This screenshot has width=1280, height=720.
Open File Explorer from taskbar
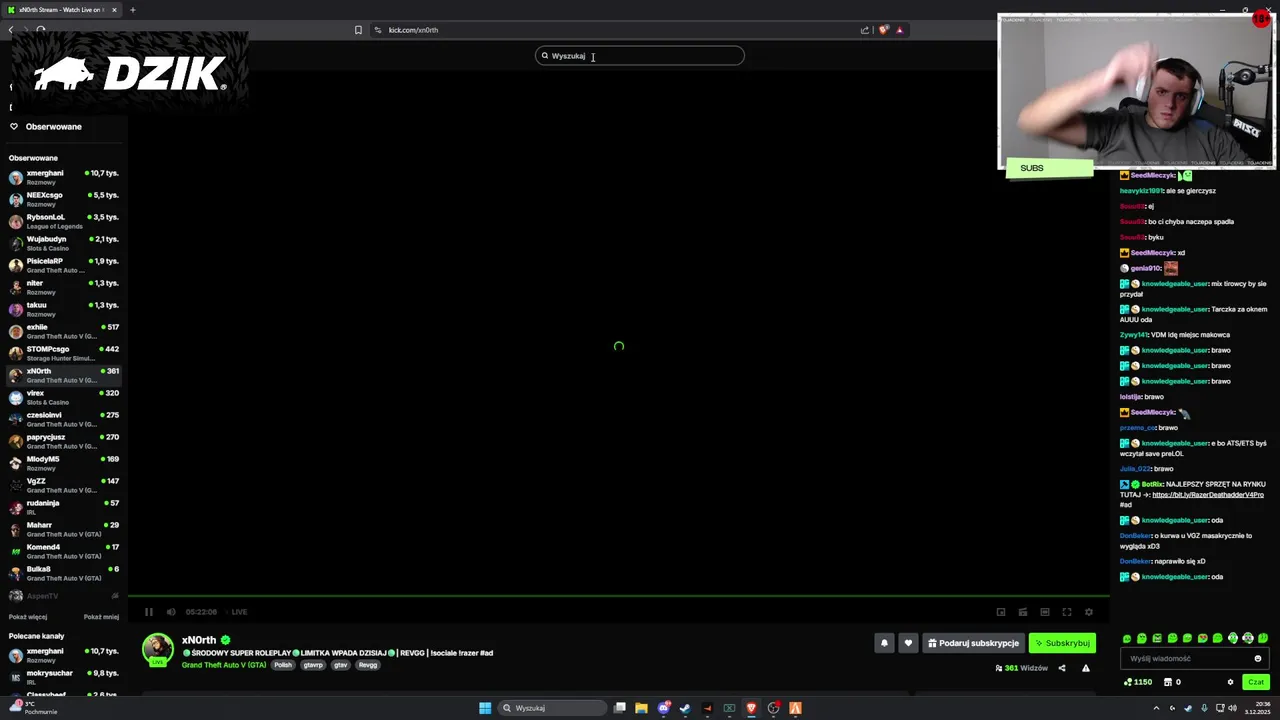tap(641, 708)
